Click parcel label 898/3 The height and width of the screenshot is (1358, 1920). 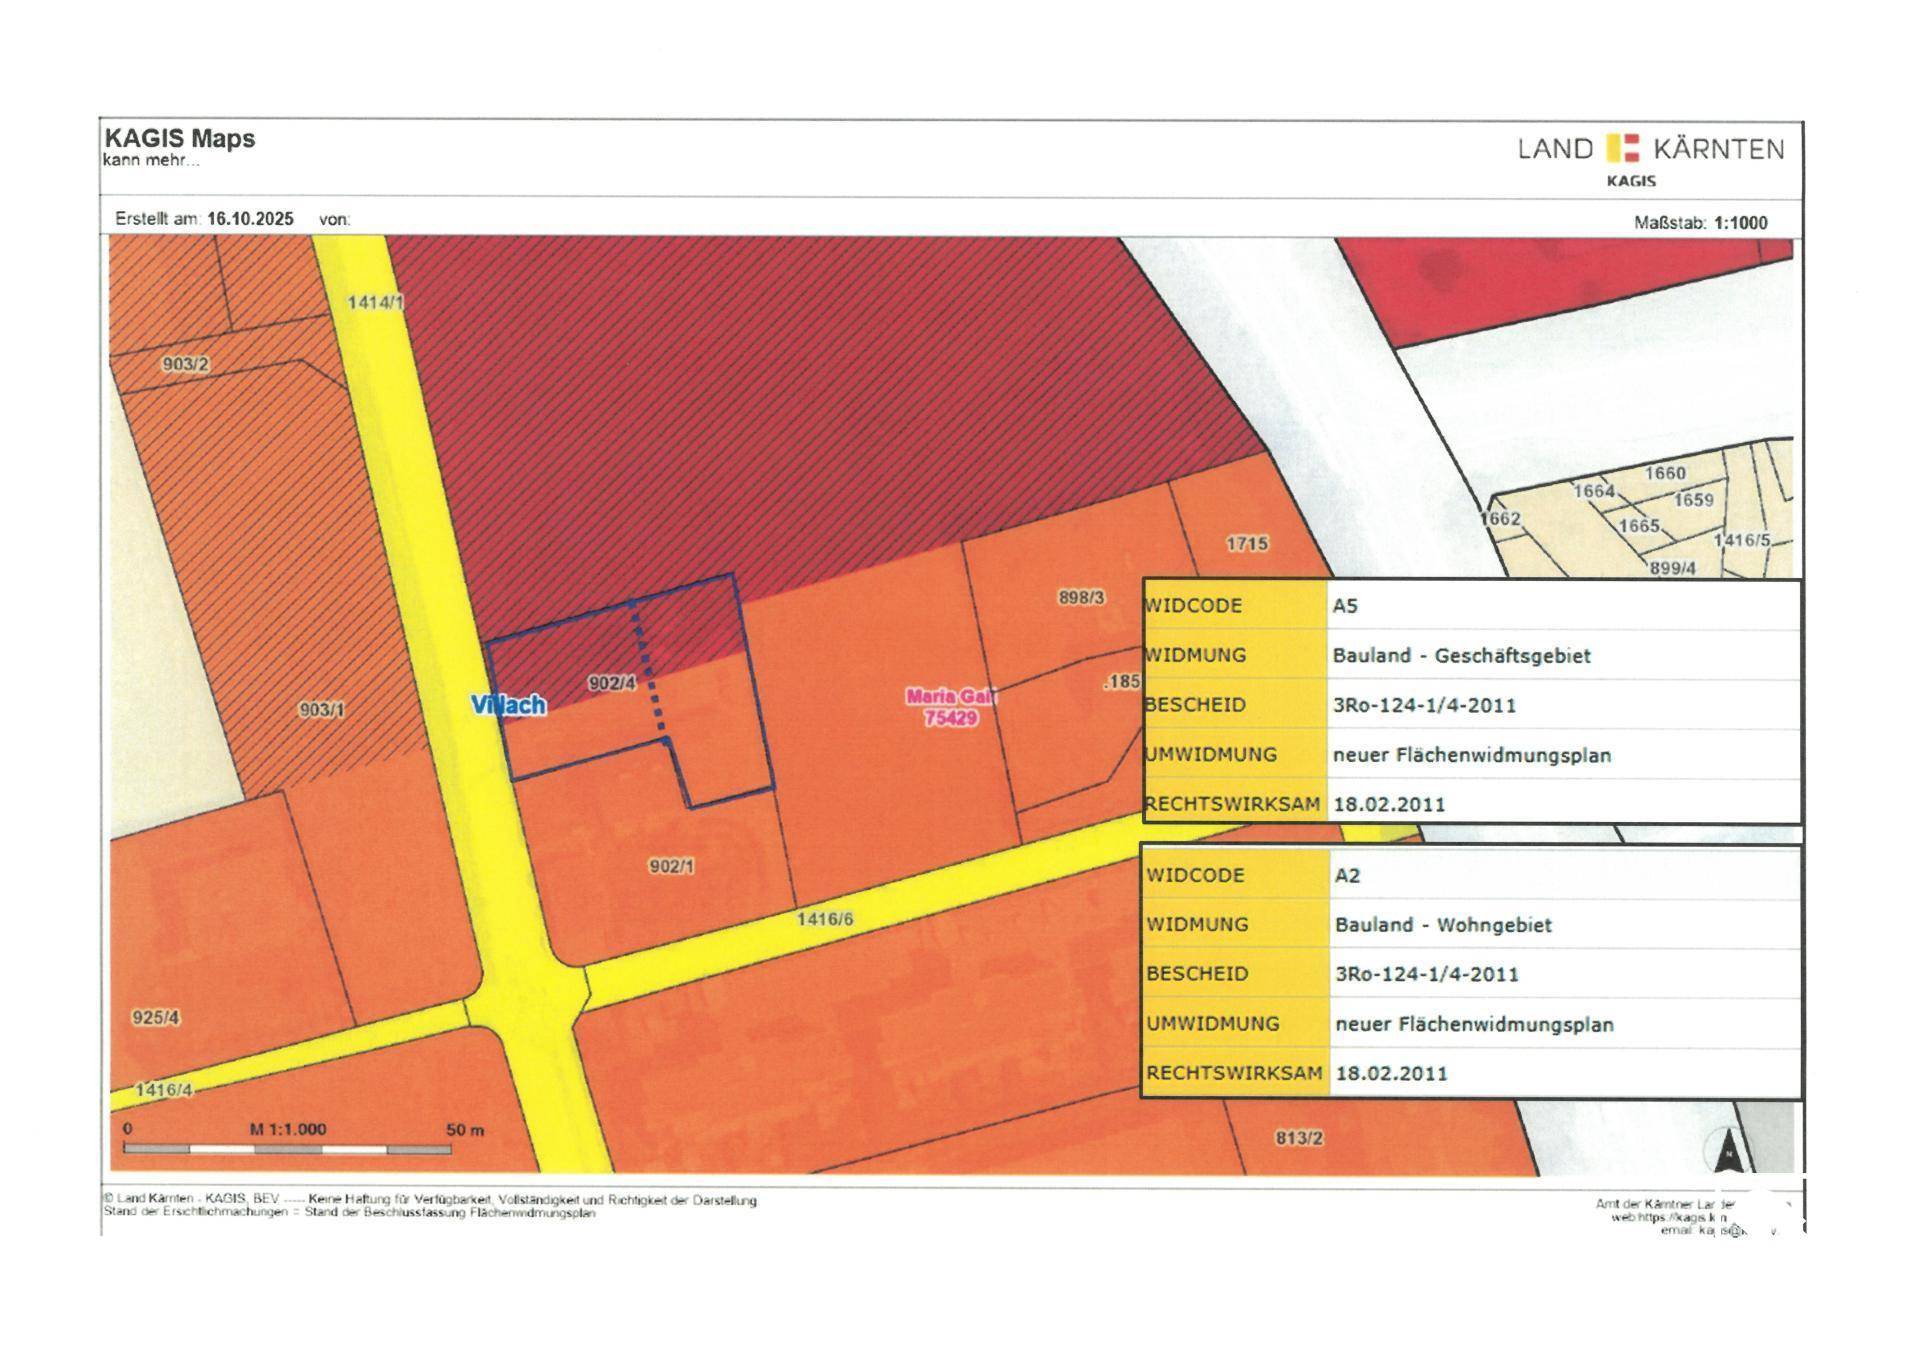click(x=1081, y=598)
